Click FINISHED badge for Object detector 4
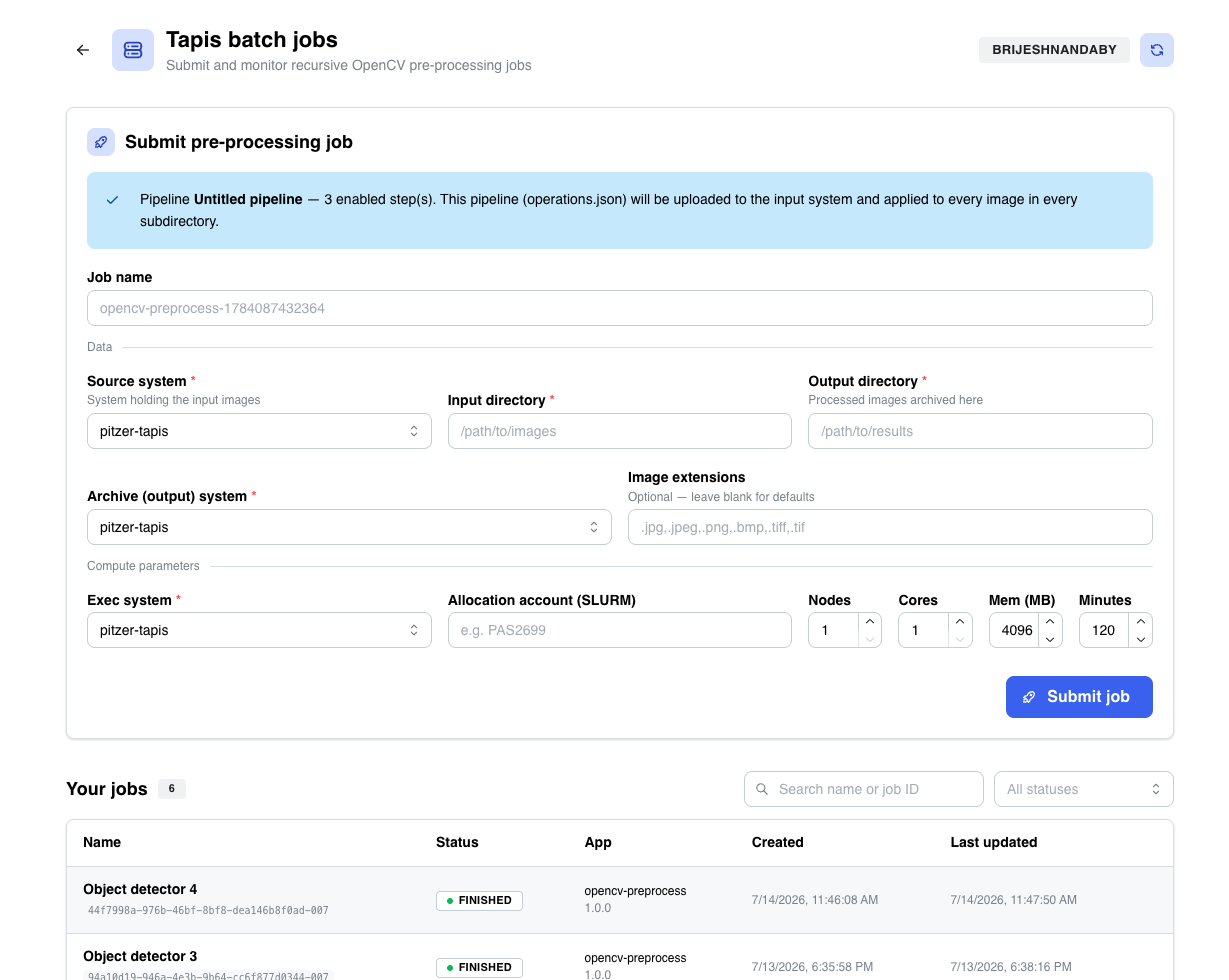Viewport: 1229px width, 980px height. pyautogui.click(x=479, y=900)
